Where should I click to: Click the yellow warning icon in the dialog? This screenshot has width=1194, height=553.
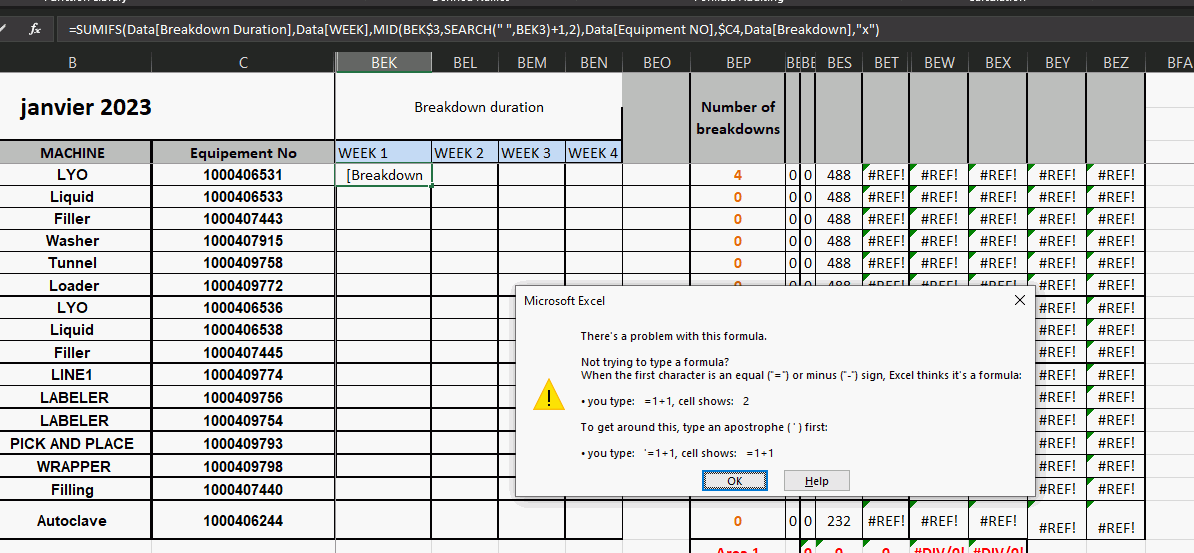tap(549, 394)
